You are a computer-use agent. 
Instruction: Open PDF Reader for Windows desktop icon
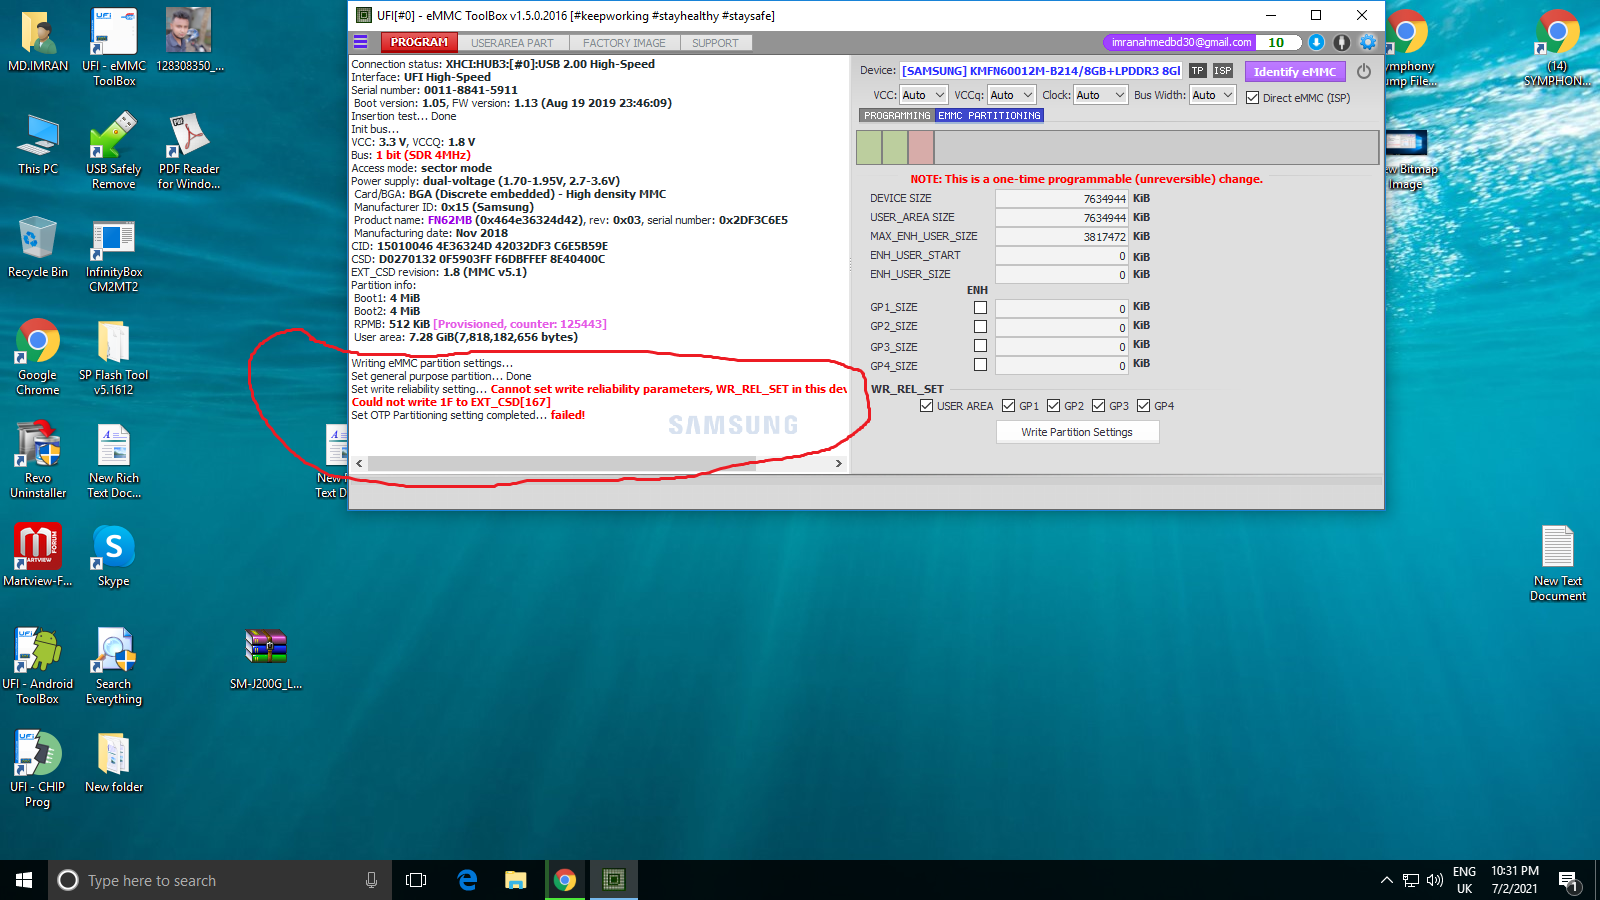pos(189,150)
